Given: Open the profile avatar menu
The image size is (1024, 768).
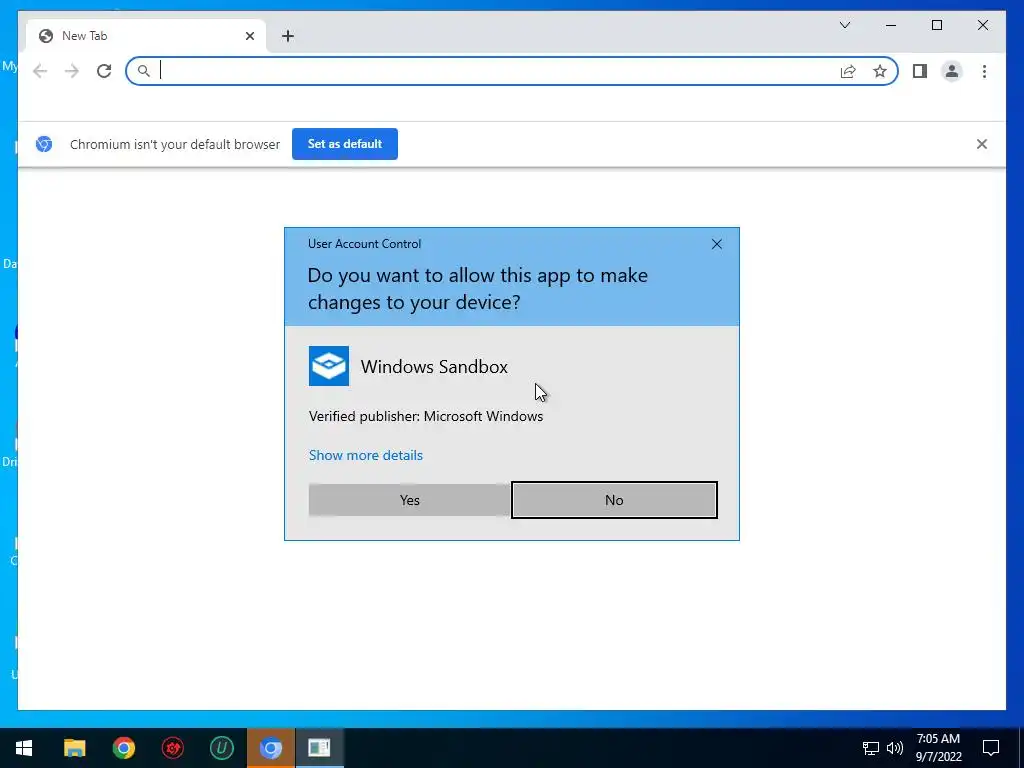Looking at the screenshot, I should [x=952, y=71].
